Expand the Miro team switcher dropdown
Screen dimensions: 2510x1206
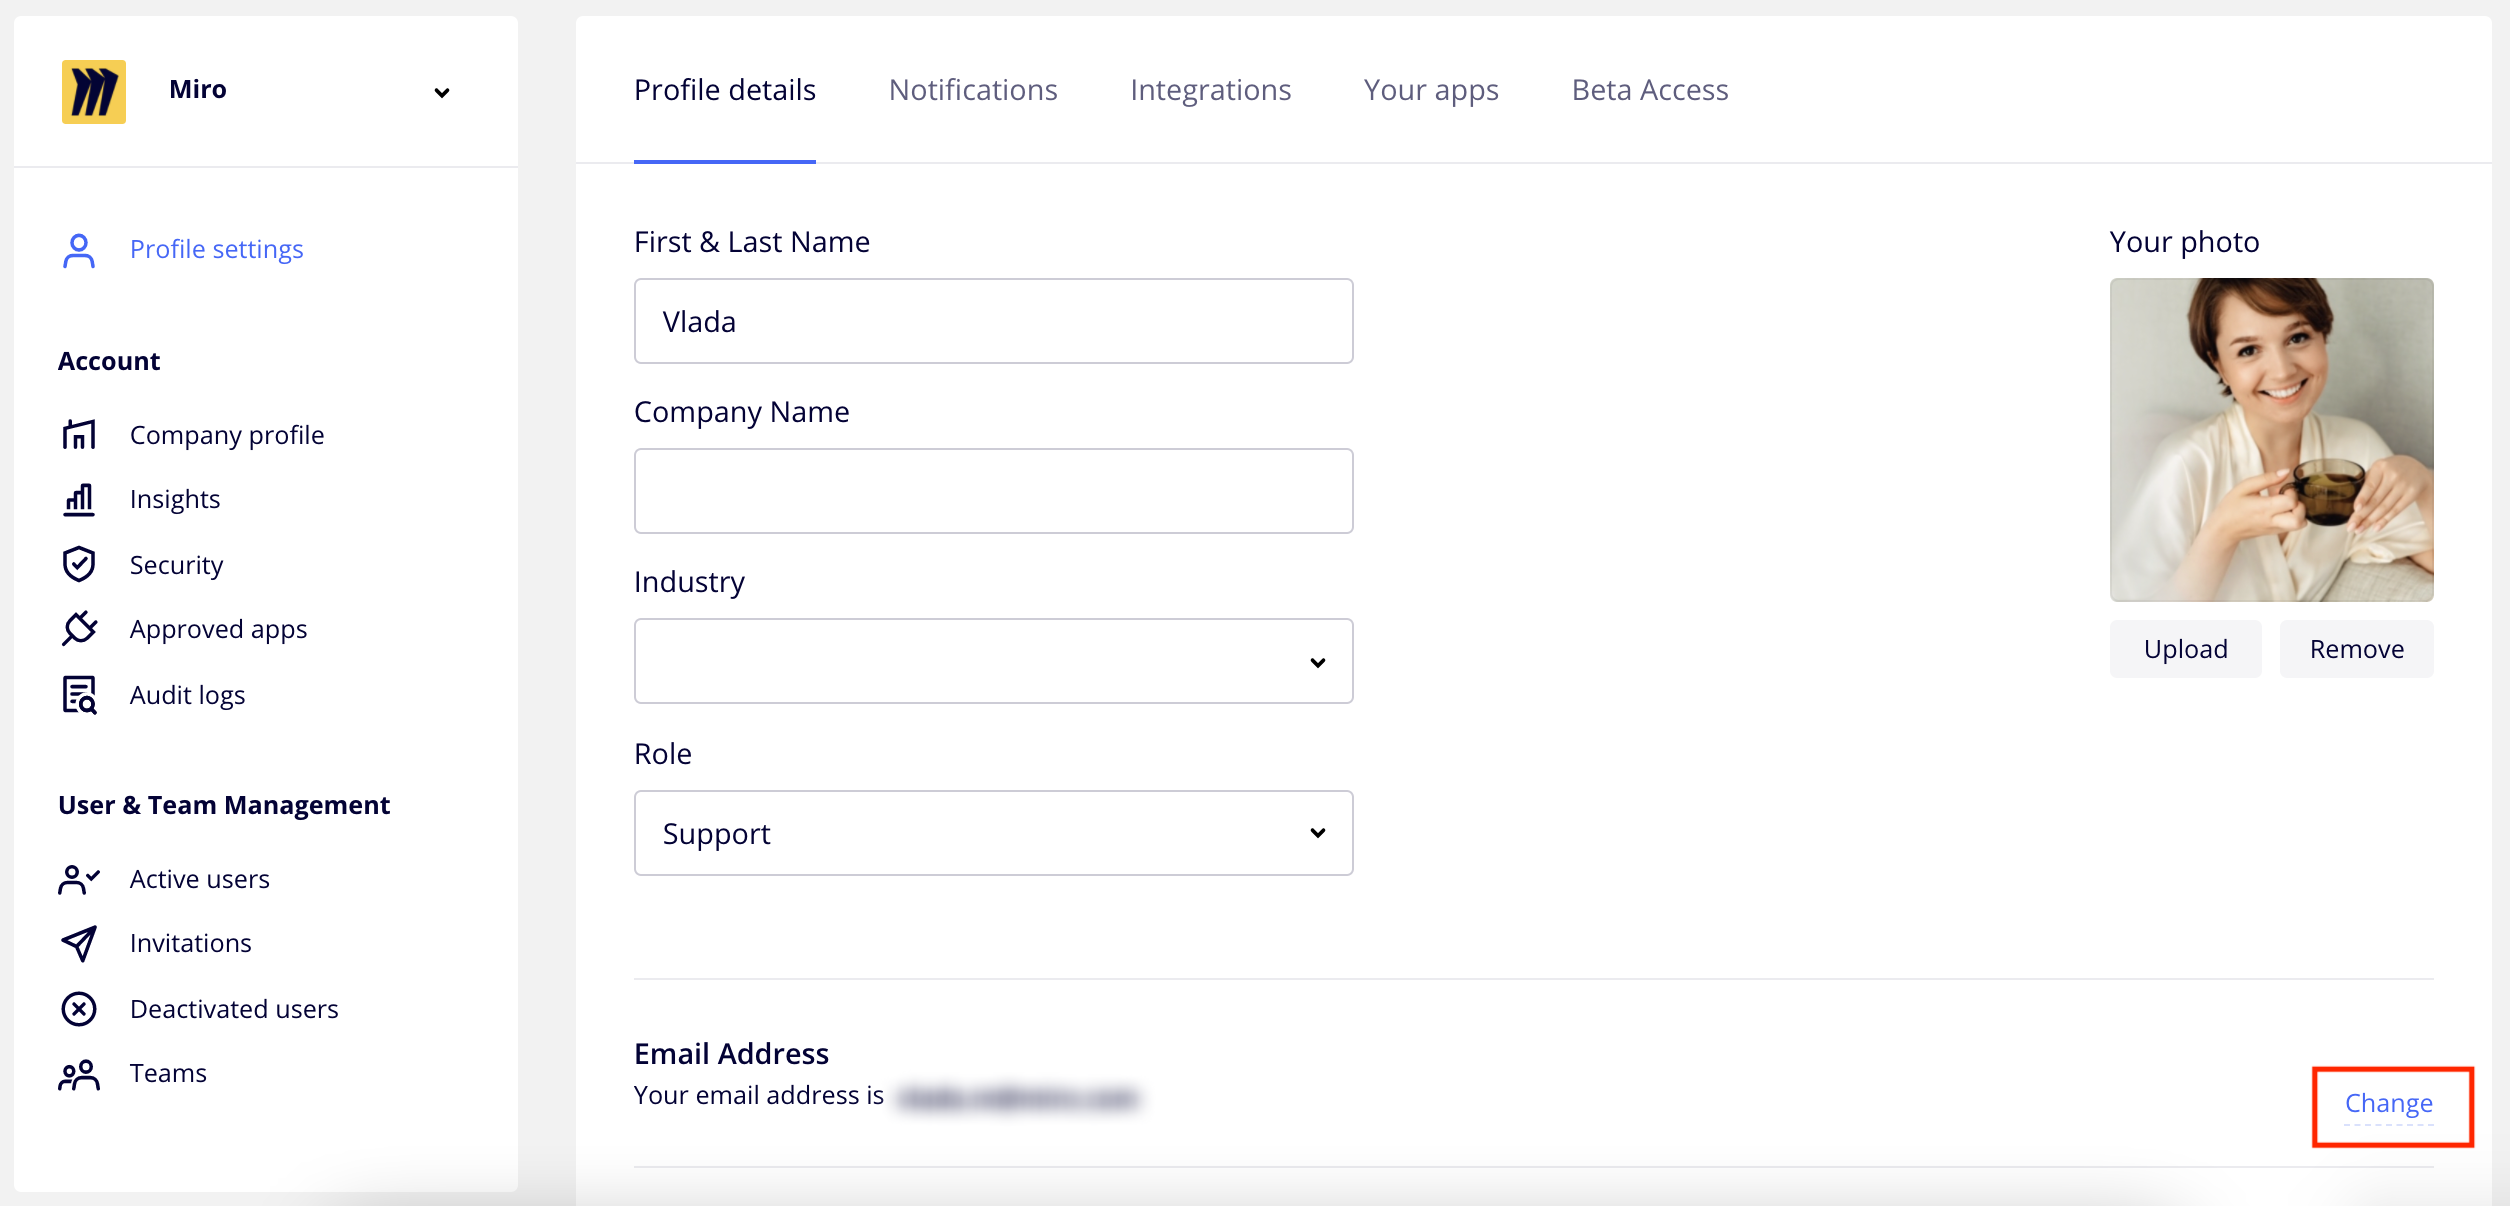coord(441,93)
